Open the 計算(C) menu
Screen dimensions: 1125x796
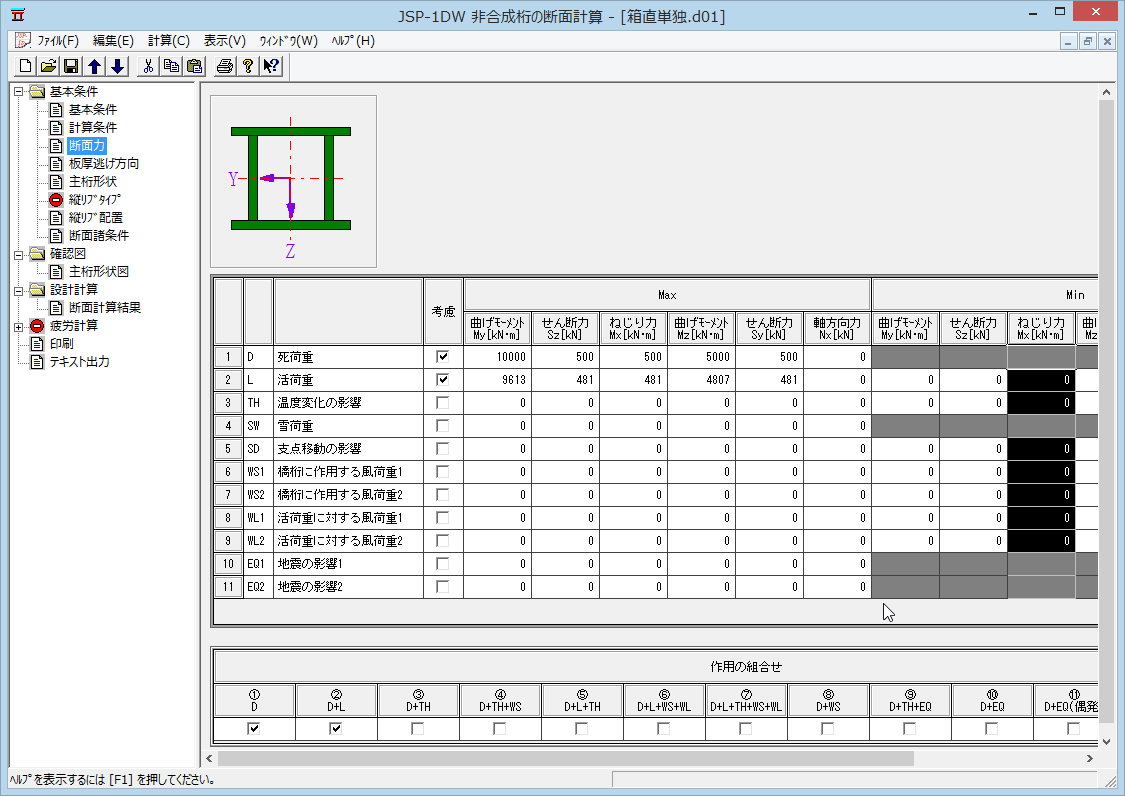pos(168,41)
